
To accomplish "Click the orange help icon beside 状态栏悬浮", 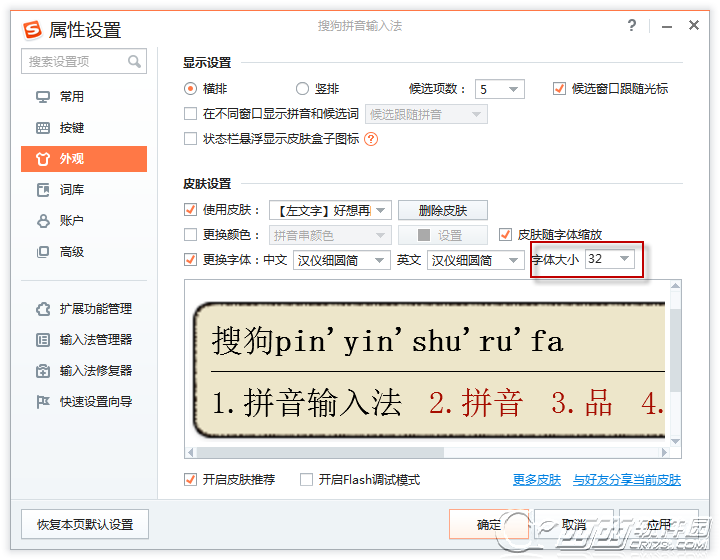I will [371, 139].
